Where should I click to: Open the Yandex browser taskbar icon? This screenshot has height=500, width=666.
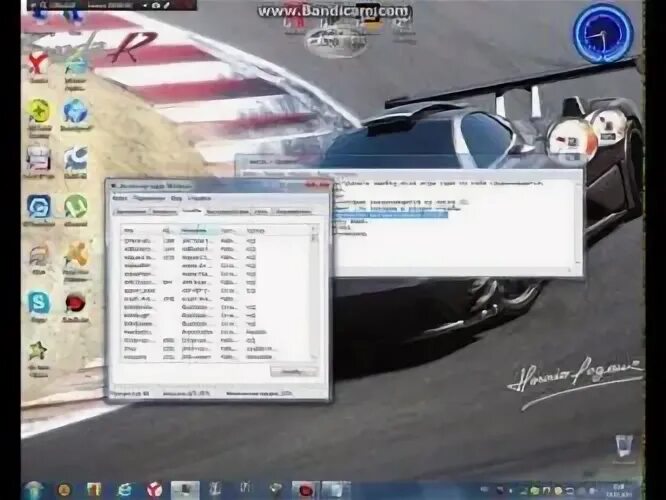(x=155, y=490)
